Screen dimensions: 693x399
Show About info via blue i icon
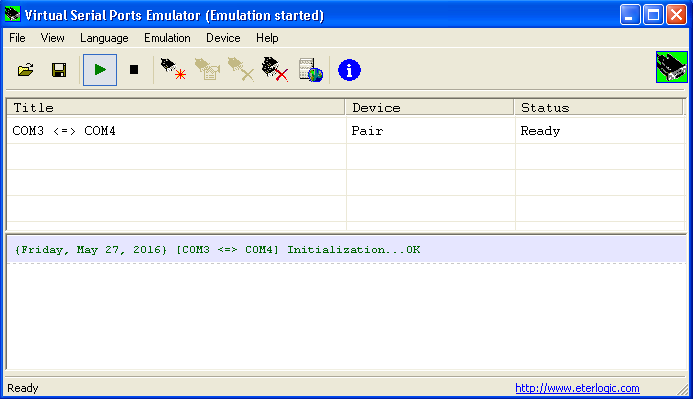[x=349, y=70]
